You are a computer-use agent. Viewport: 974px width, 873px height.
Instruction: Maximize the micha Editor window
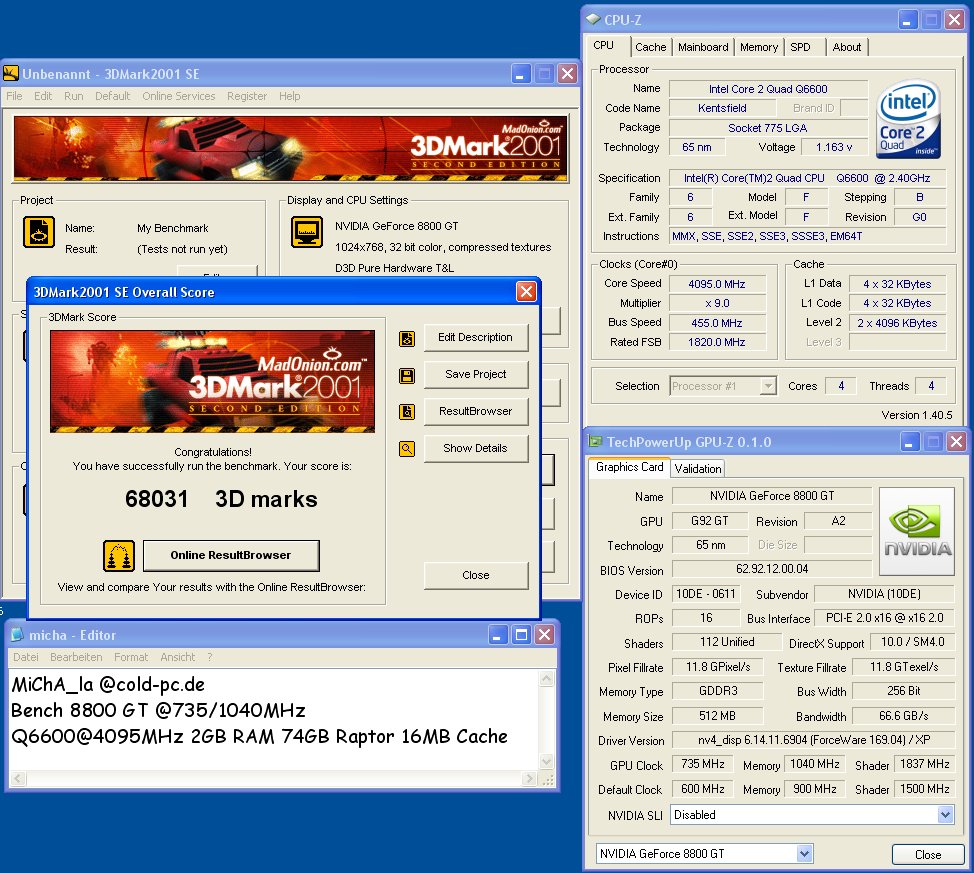(x=521, y=634)
